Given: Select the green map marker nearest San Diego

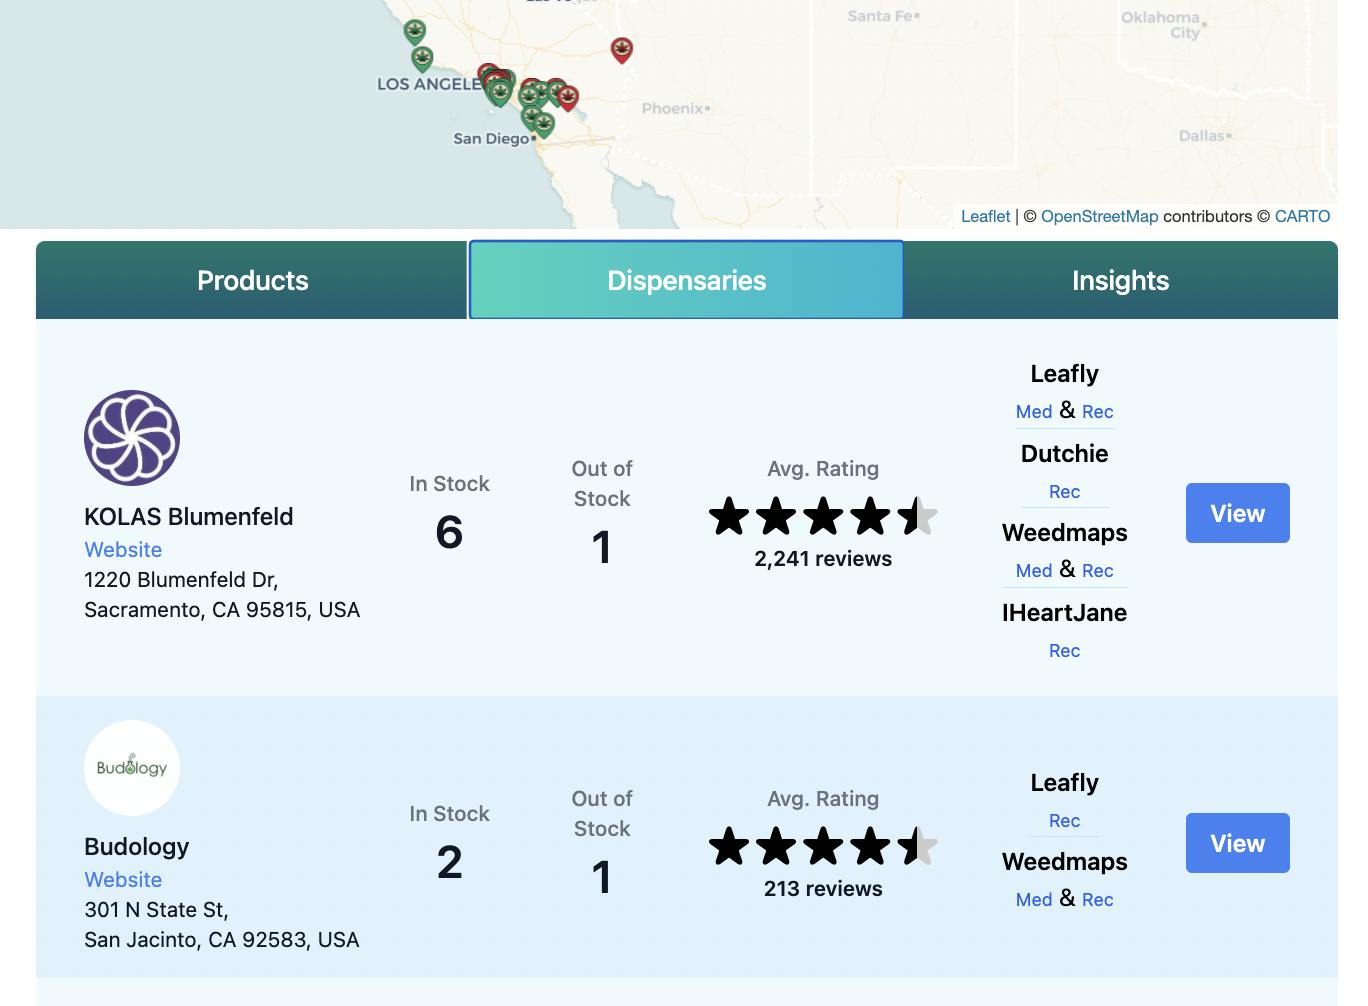Looking at the screenshot, I should (x=544, y=125).
